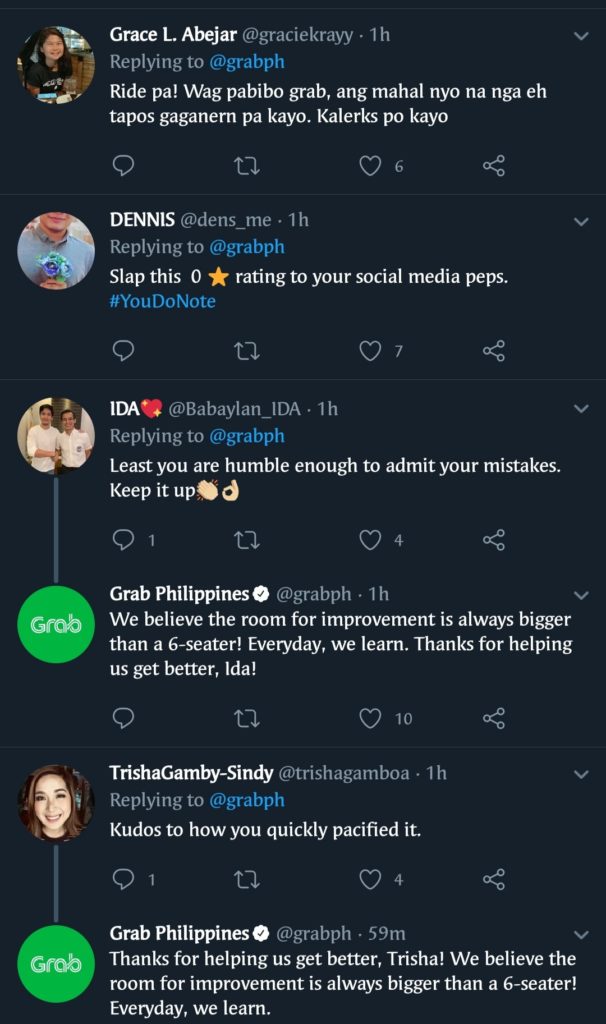Open Grab Philippines green profile logo for the Ida reply
The image size is (606, 1024).
click(56, 624)
